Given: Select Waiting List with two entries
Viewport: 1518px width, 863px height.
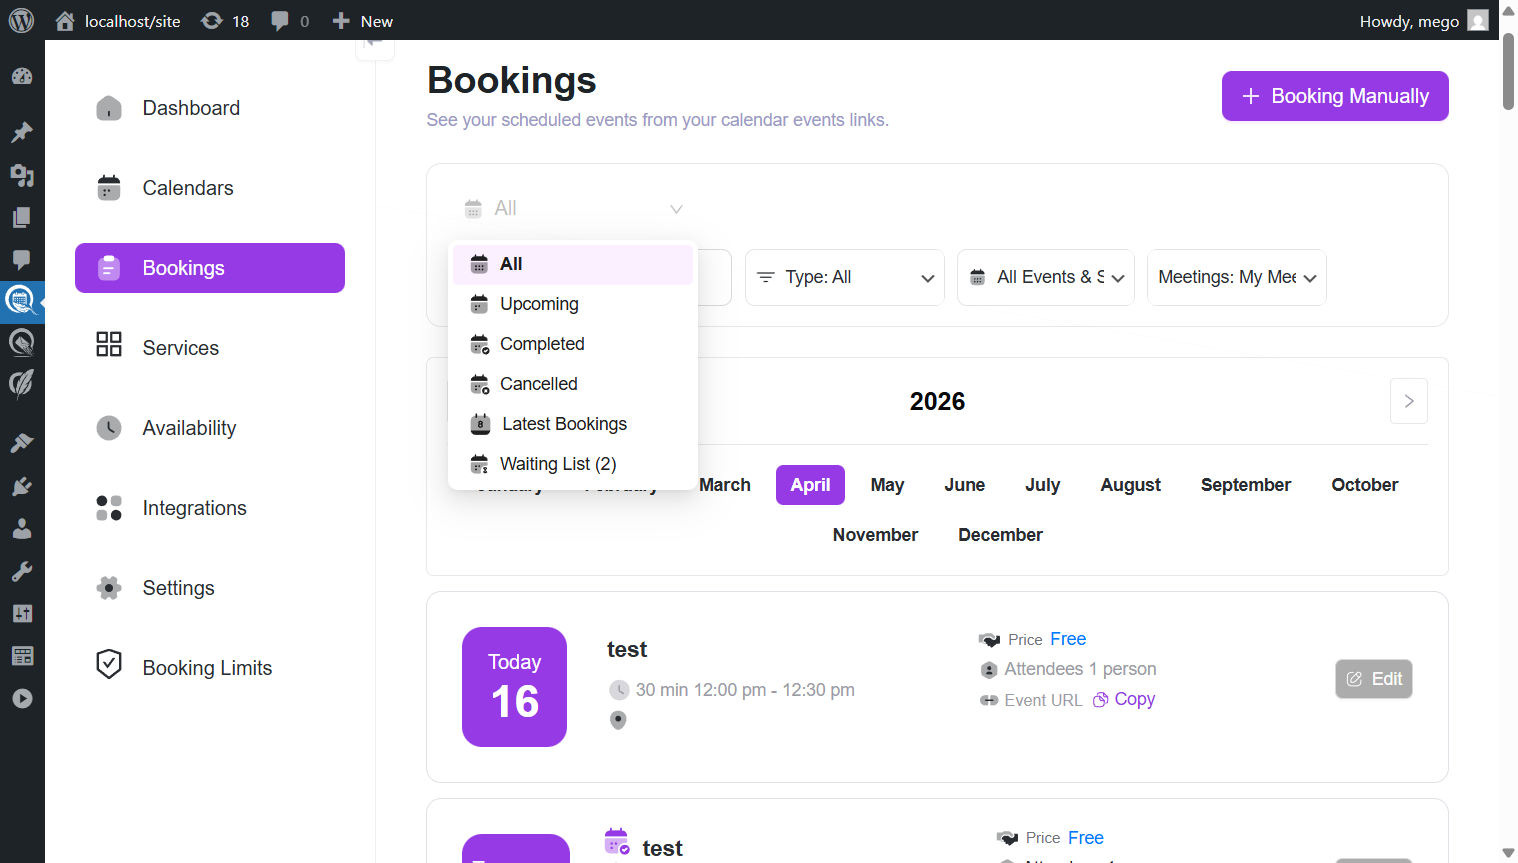Looking at the screenshot, I should pyautogui.click(x=556, y=464).
